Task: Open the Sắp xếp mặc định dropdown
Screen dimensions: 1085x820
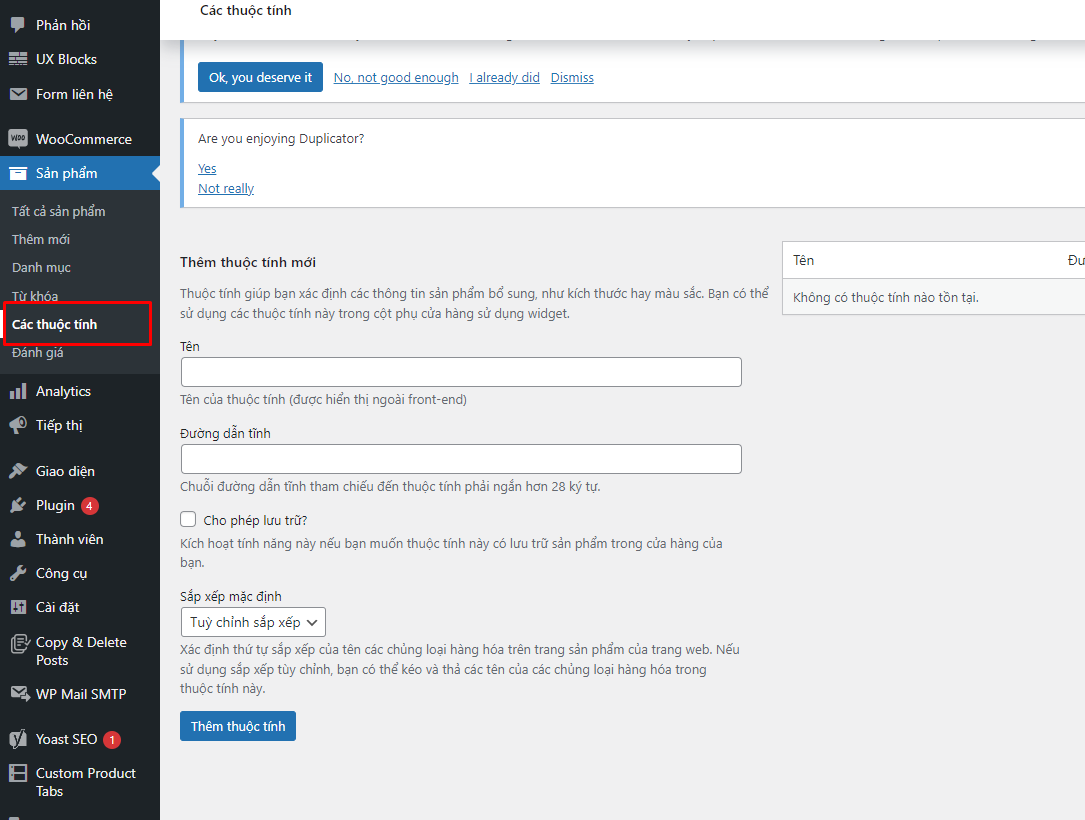Action: [253, 622]
